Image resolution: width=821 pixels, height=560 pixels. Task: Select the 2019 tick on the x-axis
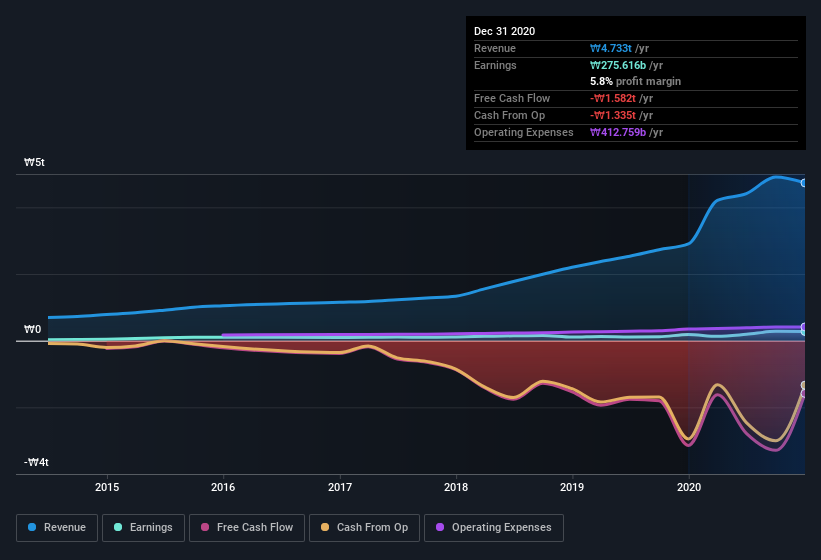tap(572, 487)
